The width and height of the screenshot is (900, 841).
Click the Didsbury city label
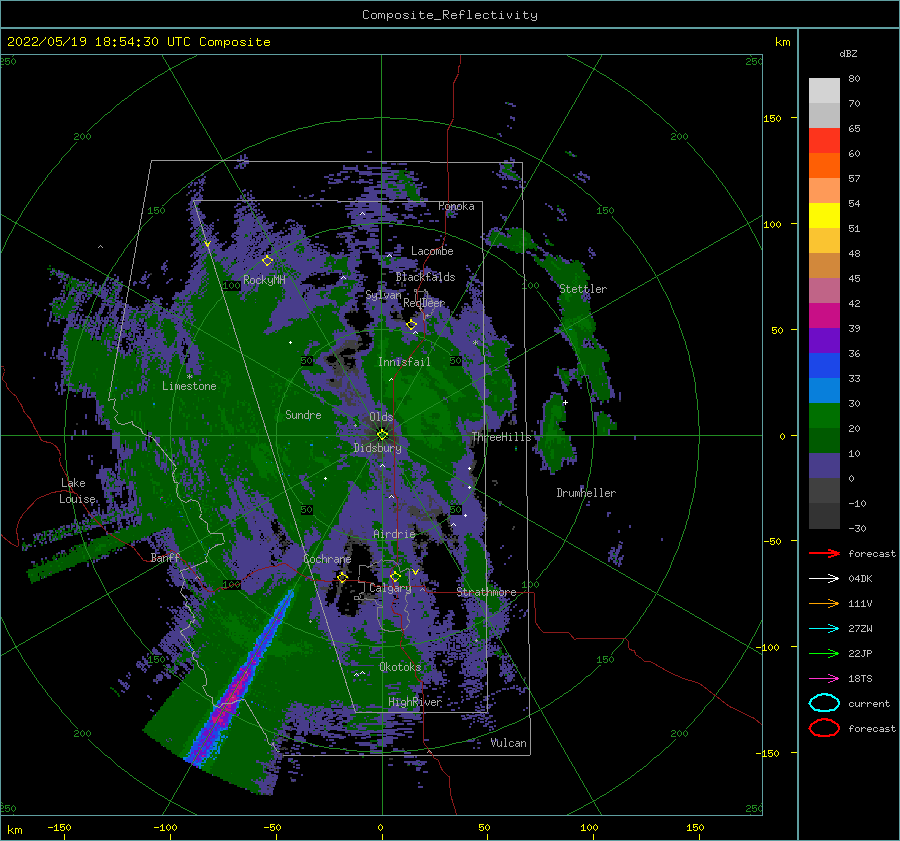click(x=378, y=448)
